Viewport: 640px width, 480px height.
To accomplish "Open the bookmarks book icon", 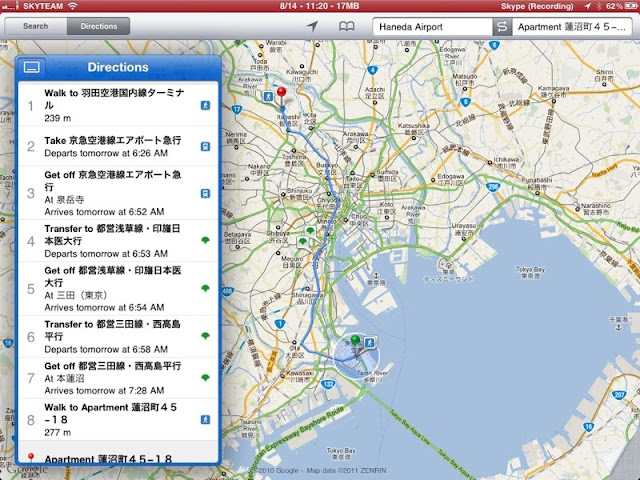I will click(347, 27).
